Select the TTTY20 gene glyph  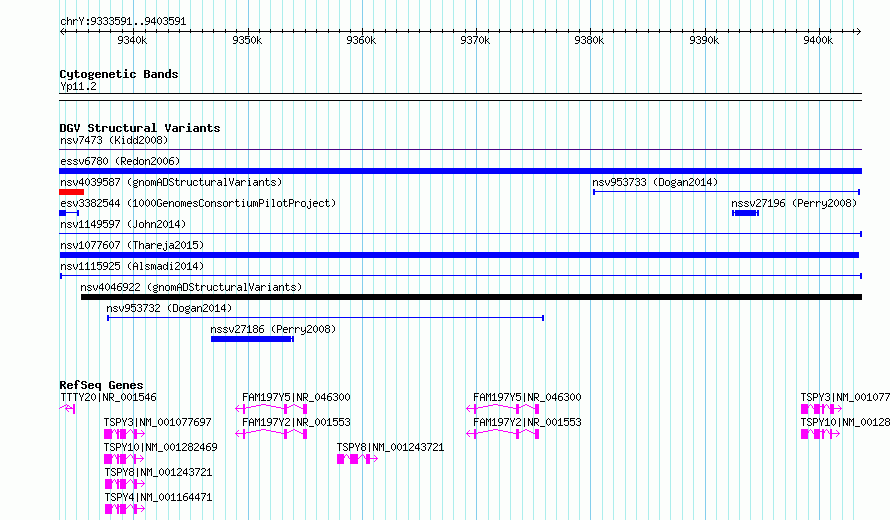pyautogui.click(x=68, y=409)
